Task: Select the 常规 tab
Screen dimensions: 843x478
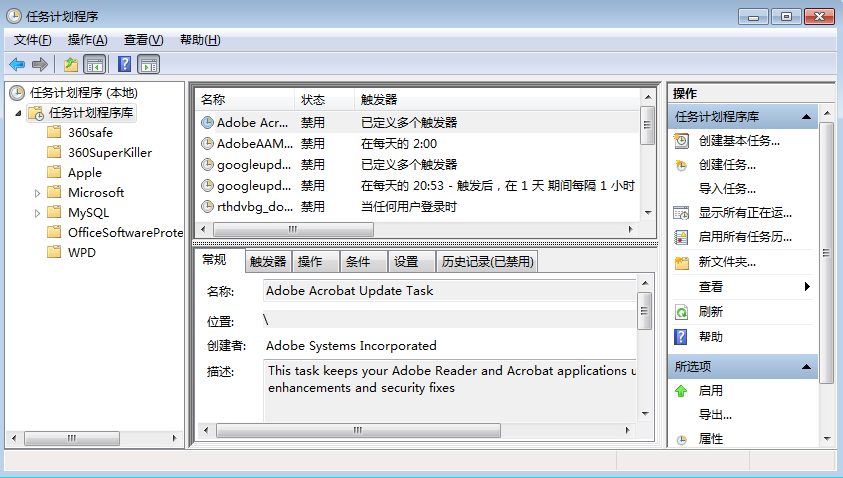Action: coord(219,260)
